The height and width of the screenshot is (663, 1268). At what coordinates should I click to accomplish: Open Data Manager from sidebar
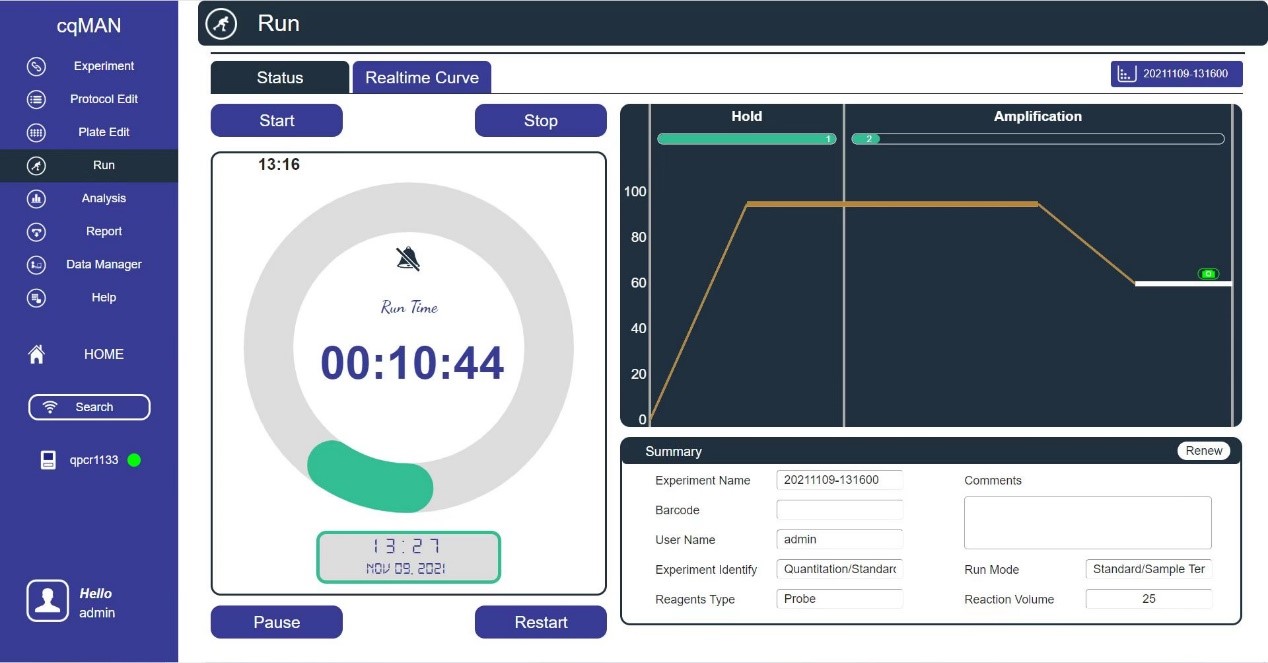coord(104,264)
